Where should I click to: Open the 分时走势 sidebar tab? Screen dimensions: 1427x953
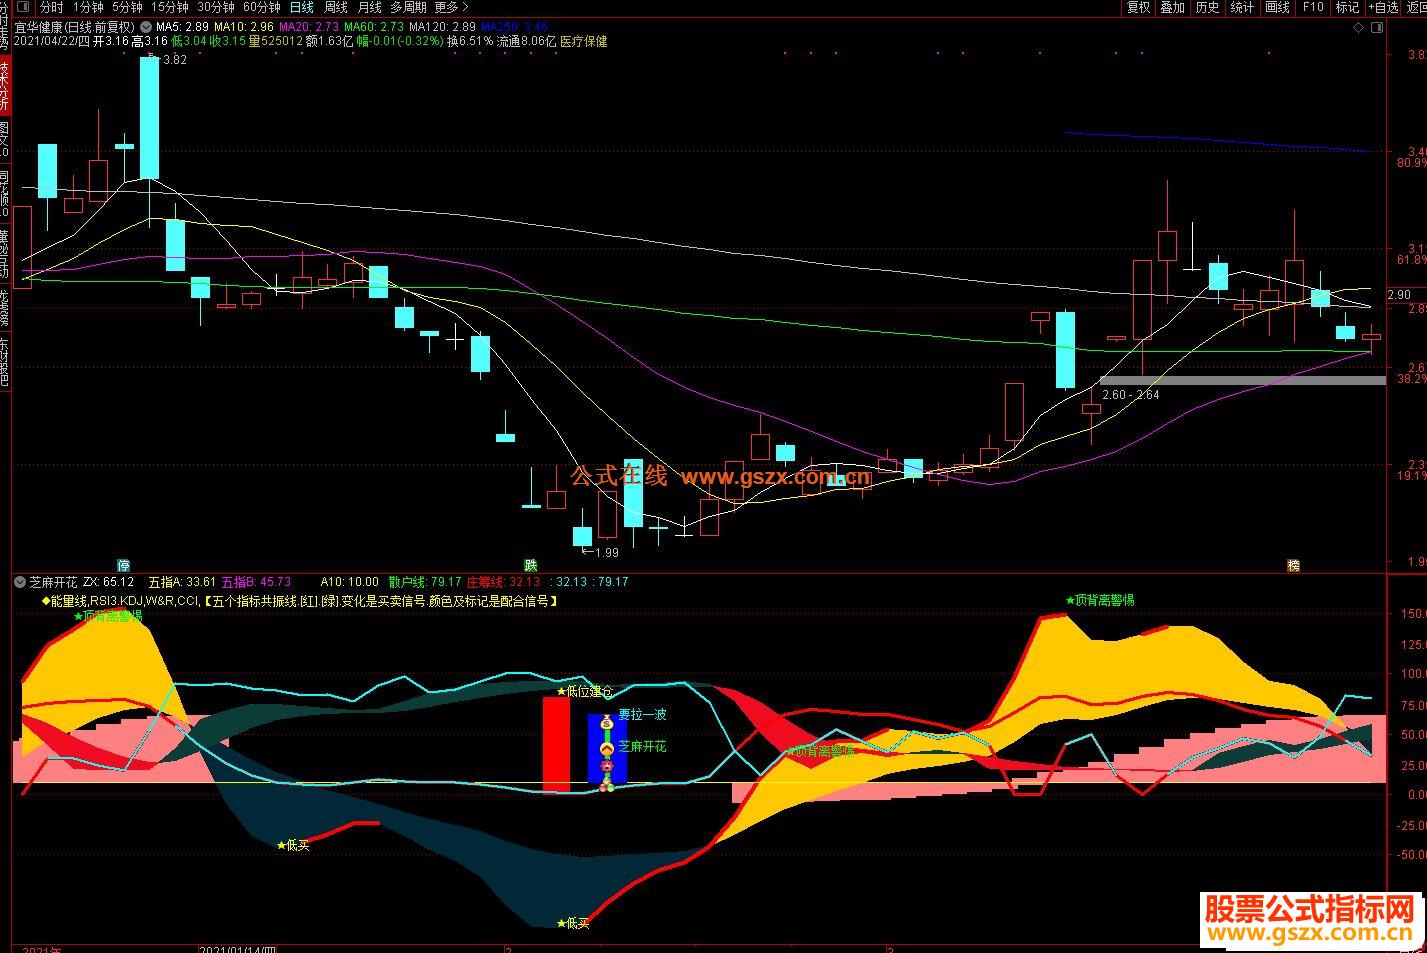point(5,25)
